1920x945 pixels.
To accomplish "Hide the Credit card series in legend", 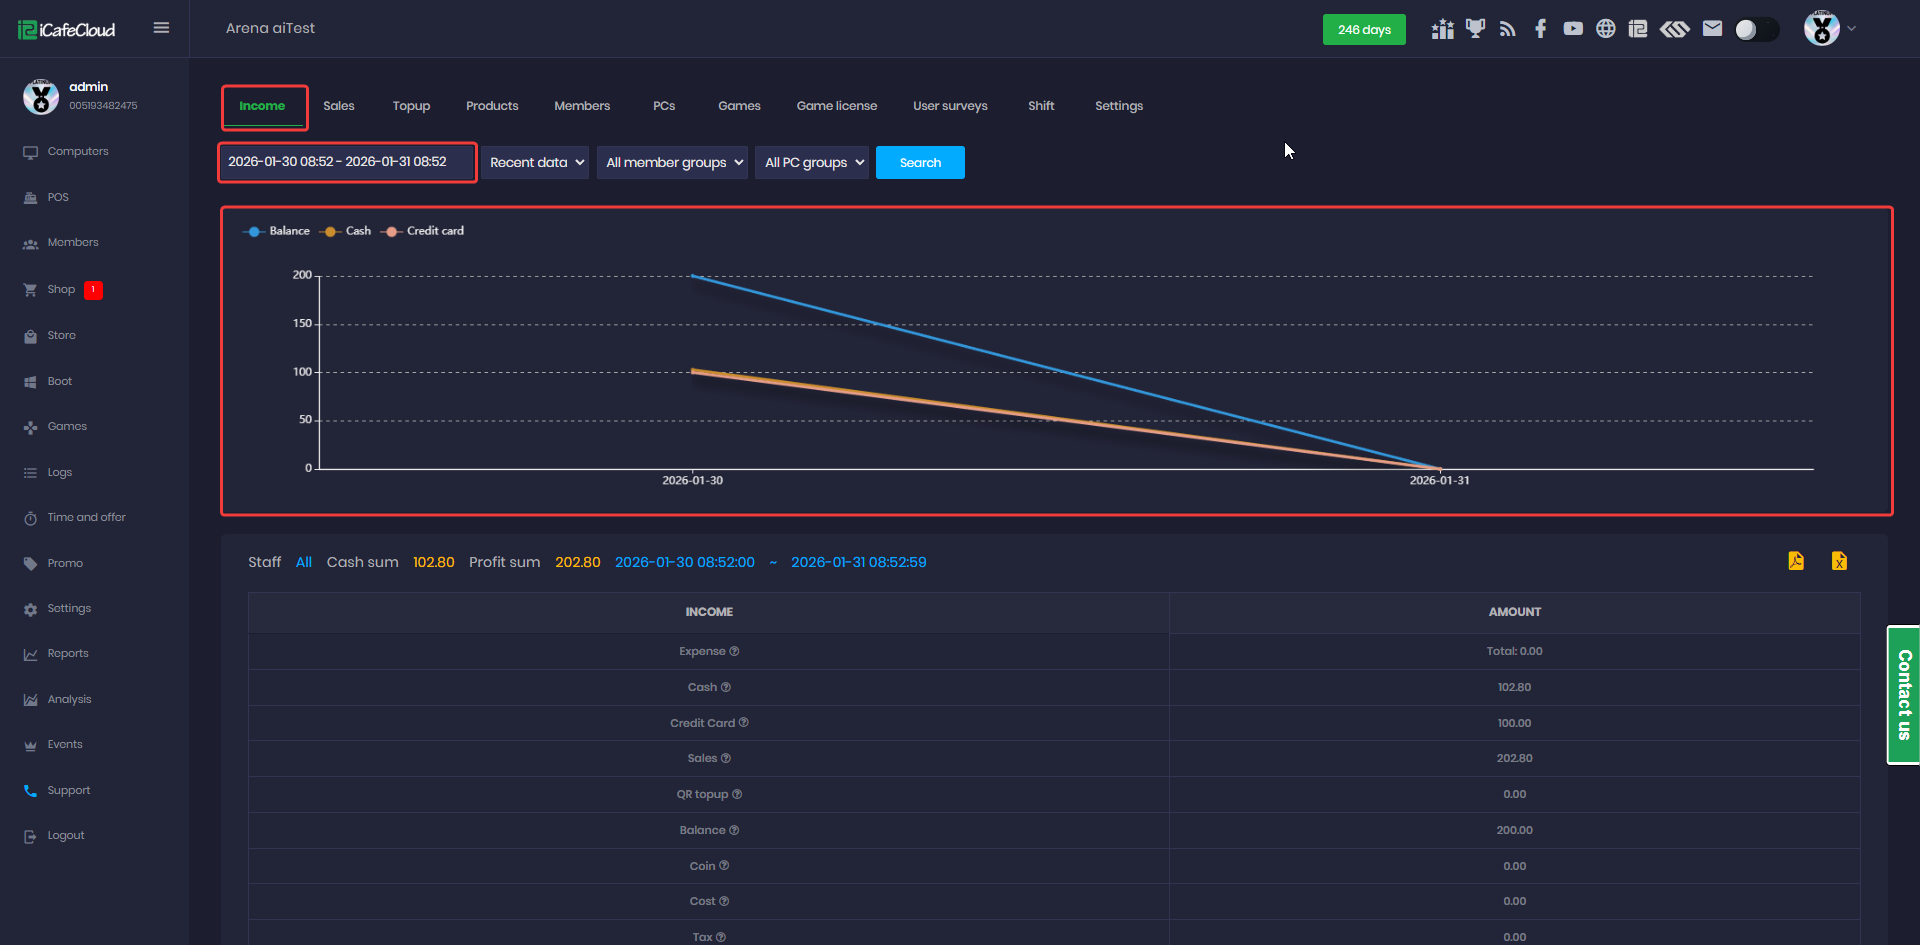I will point(423,231).
